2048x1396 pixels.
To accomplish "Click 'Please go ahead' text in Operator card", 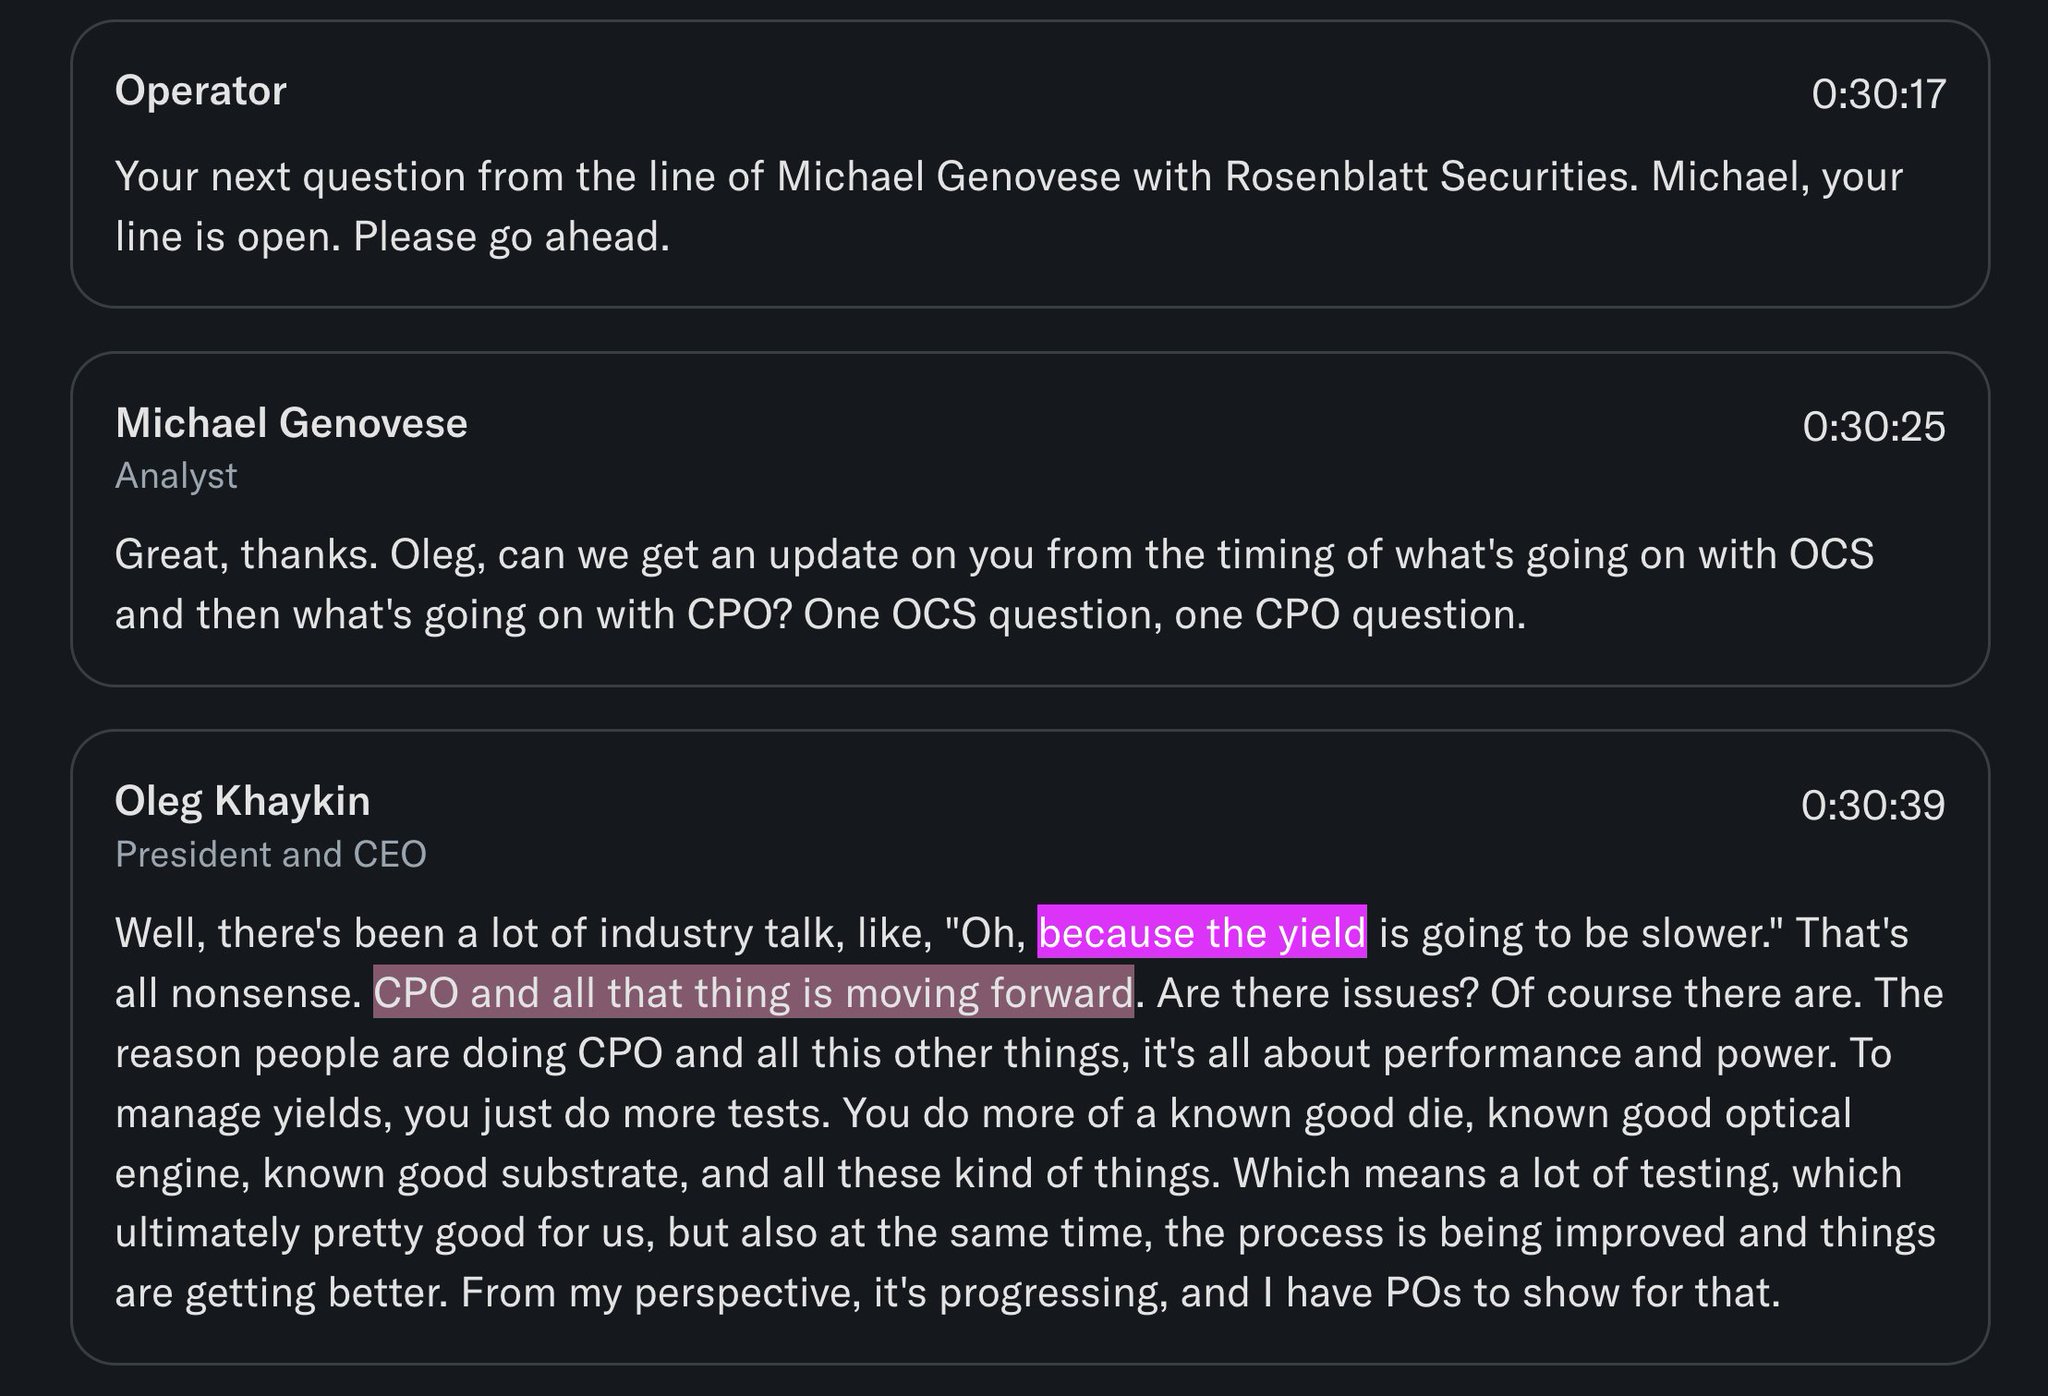I will coord(511,237).
